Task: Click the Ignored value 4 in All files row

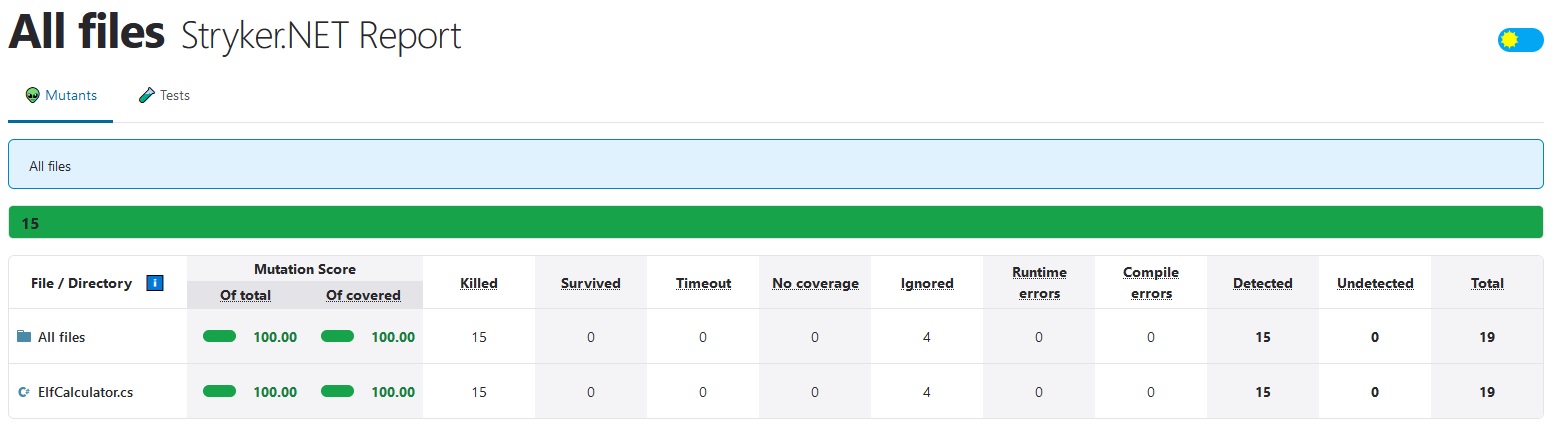Action: click(x=927, y=337)
